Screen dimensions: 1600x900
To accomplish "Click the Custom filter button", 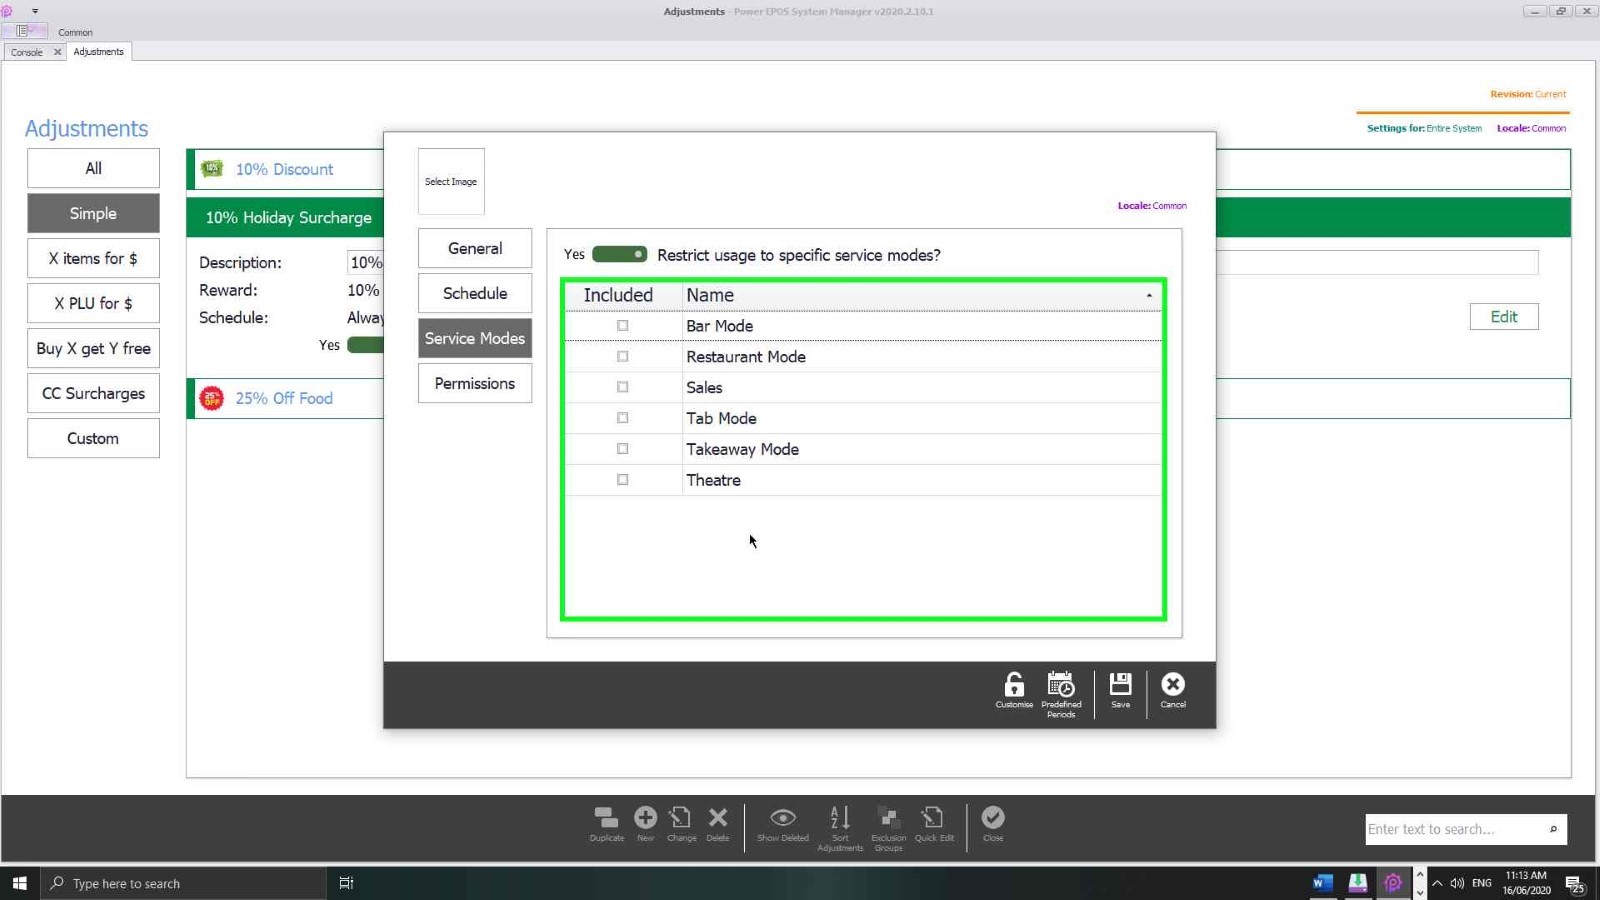I will coord(93,438).
